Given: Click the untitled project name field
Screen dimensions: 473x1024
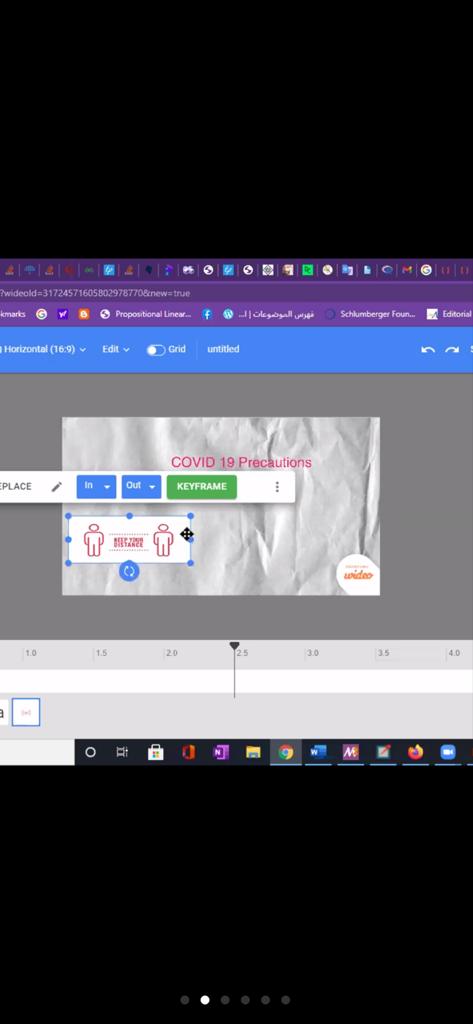Looking at the screenshot, I should pyautogui.click(x=223, y=349).
